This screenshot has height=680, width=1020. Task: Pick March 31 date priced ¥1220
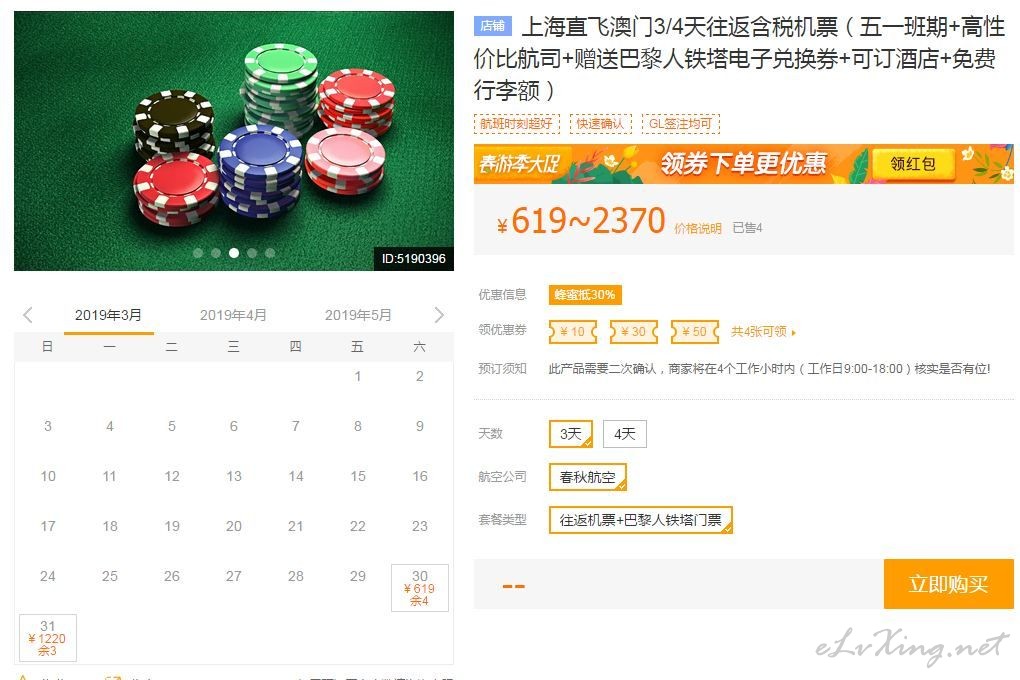[47, 638]
